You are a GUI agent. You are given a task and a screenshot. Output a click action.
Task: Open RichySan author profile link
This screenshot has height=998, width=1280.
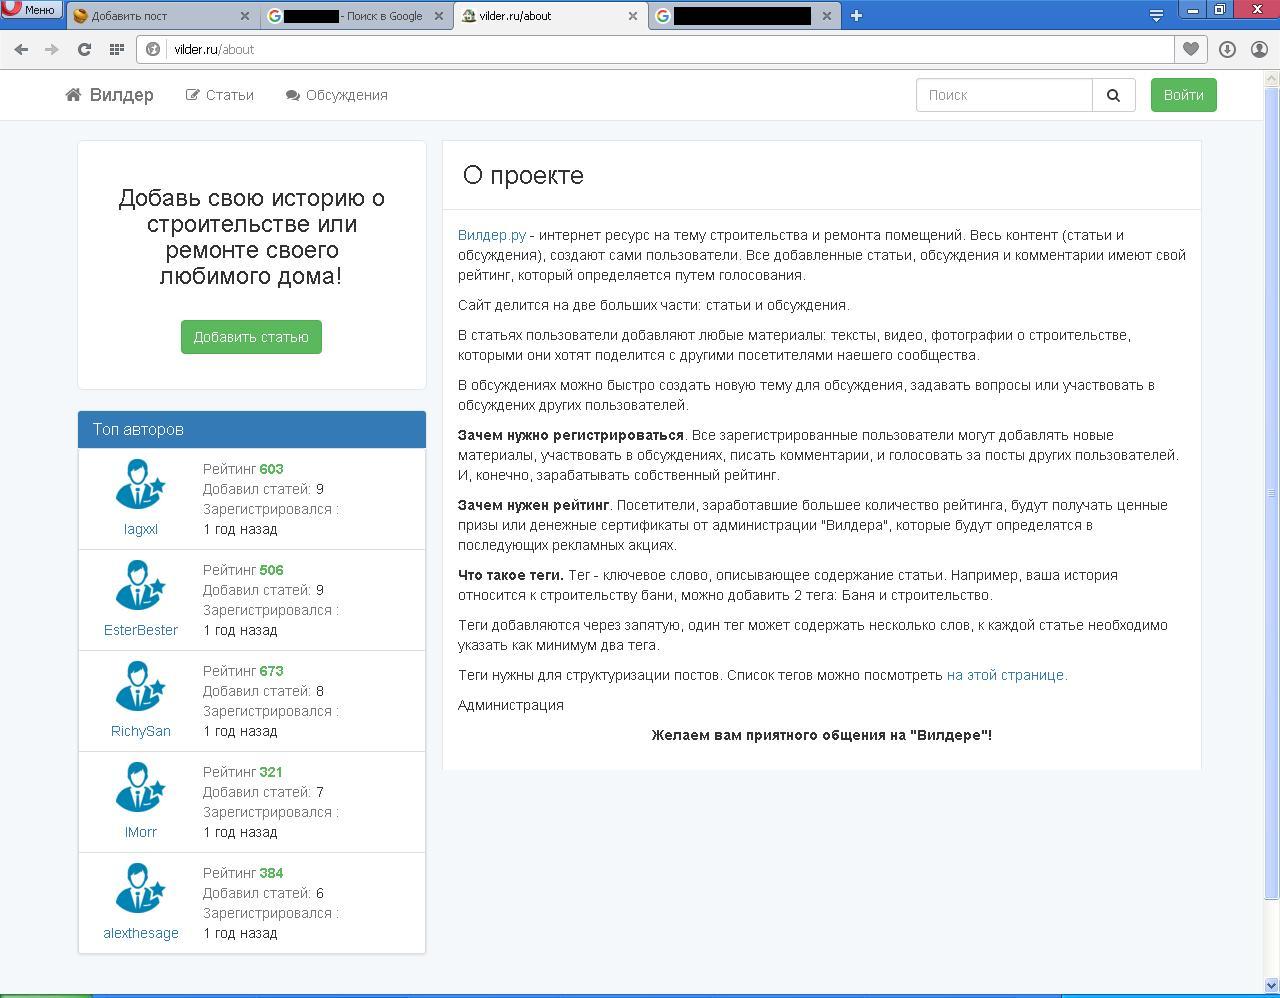(141, 731)
